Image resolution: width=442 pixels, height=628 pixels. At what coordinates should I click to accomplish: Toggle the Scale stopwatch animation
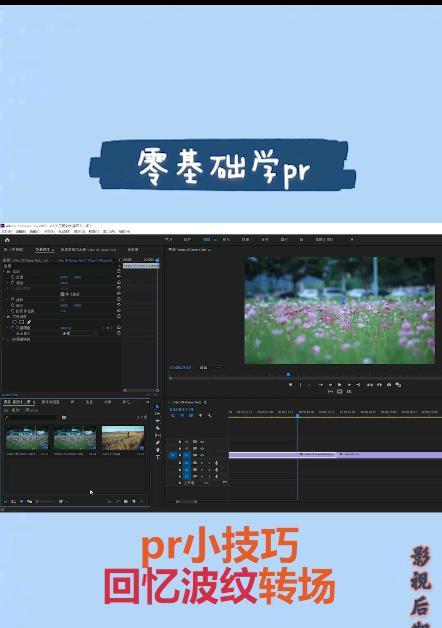(x=12, y=282)
